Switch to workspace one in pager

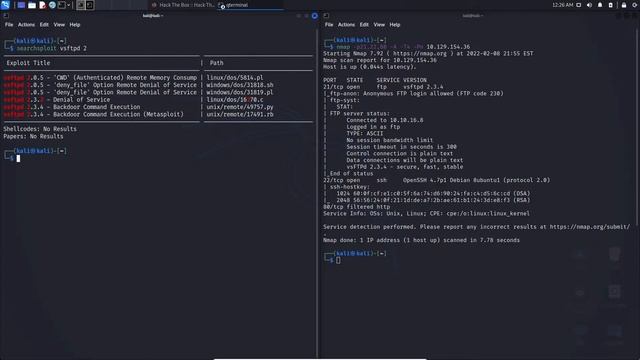click(x=81, y=5)
